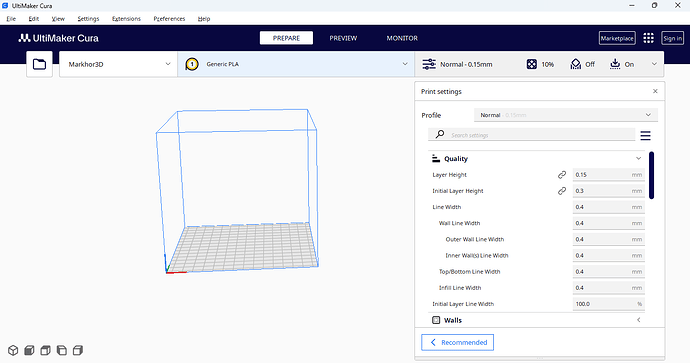Click the Search settings field
Viewport: 690px width, 363px height.
pos(532,135)
